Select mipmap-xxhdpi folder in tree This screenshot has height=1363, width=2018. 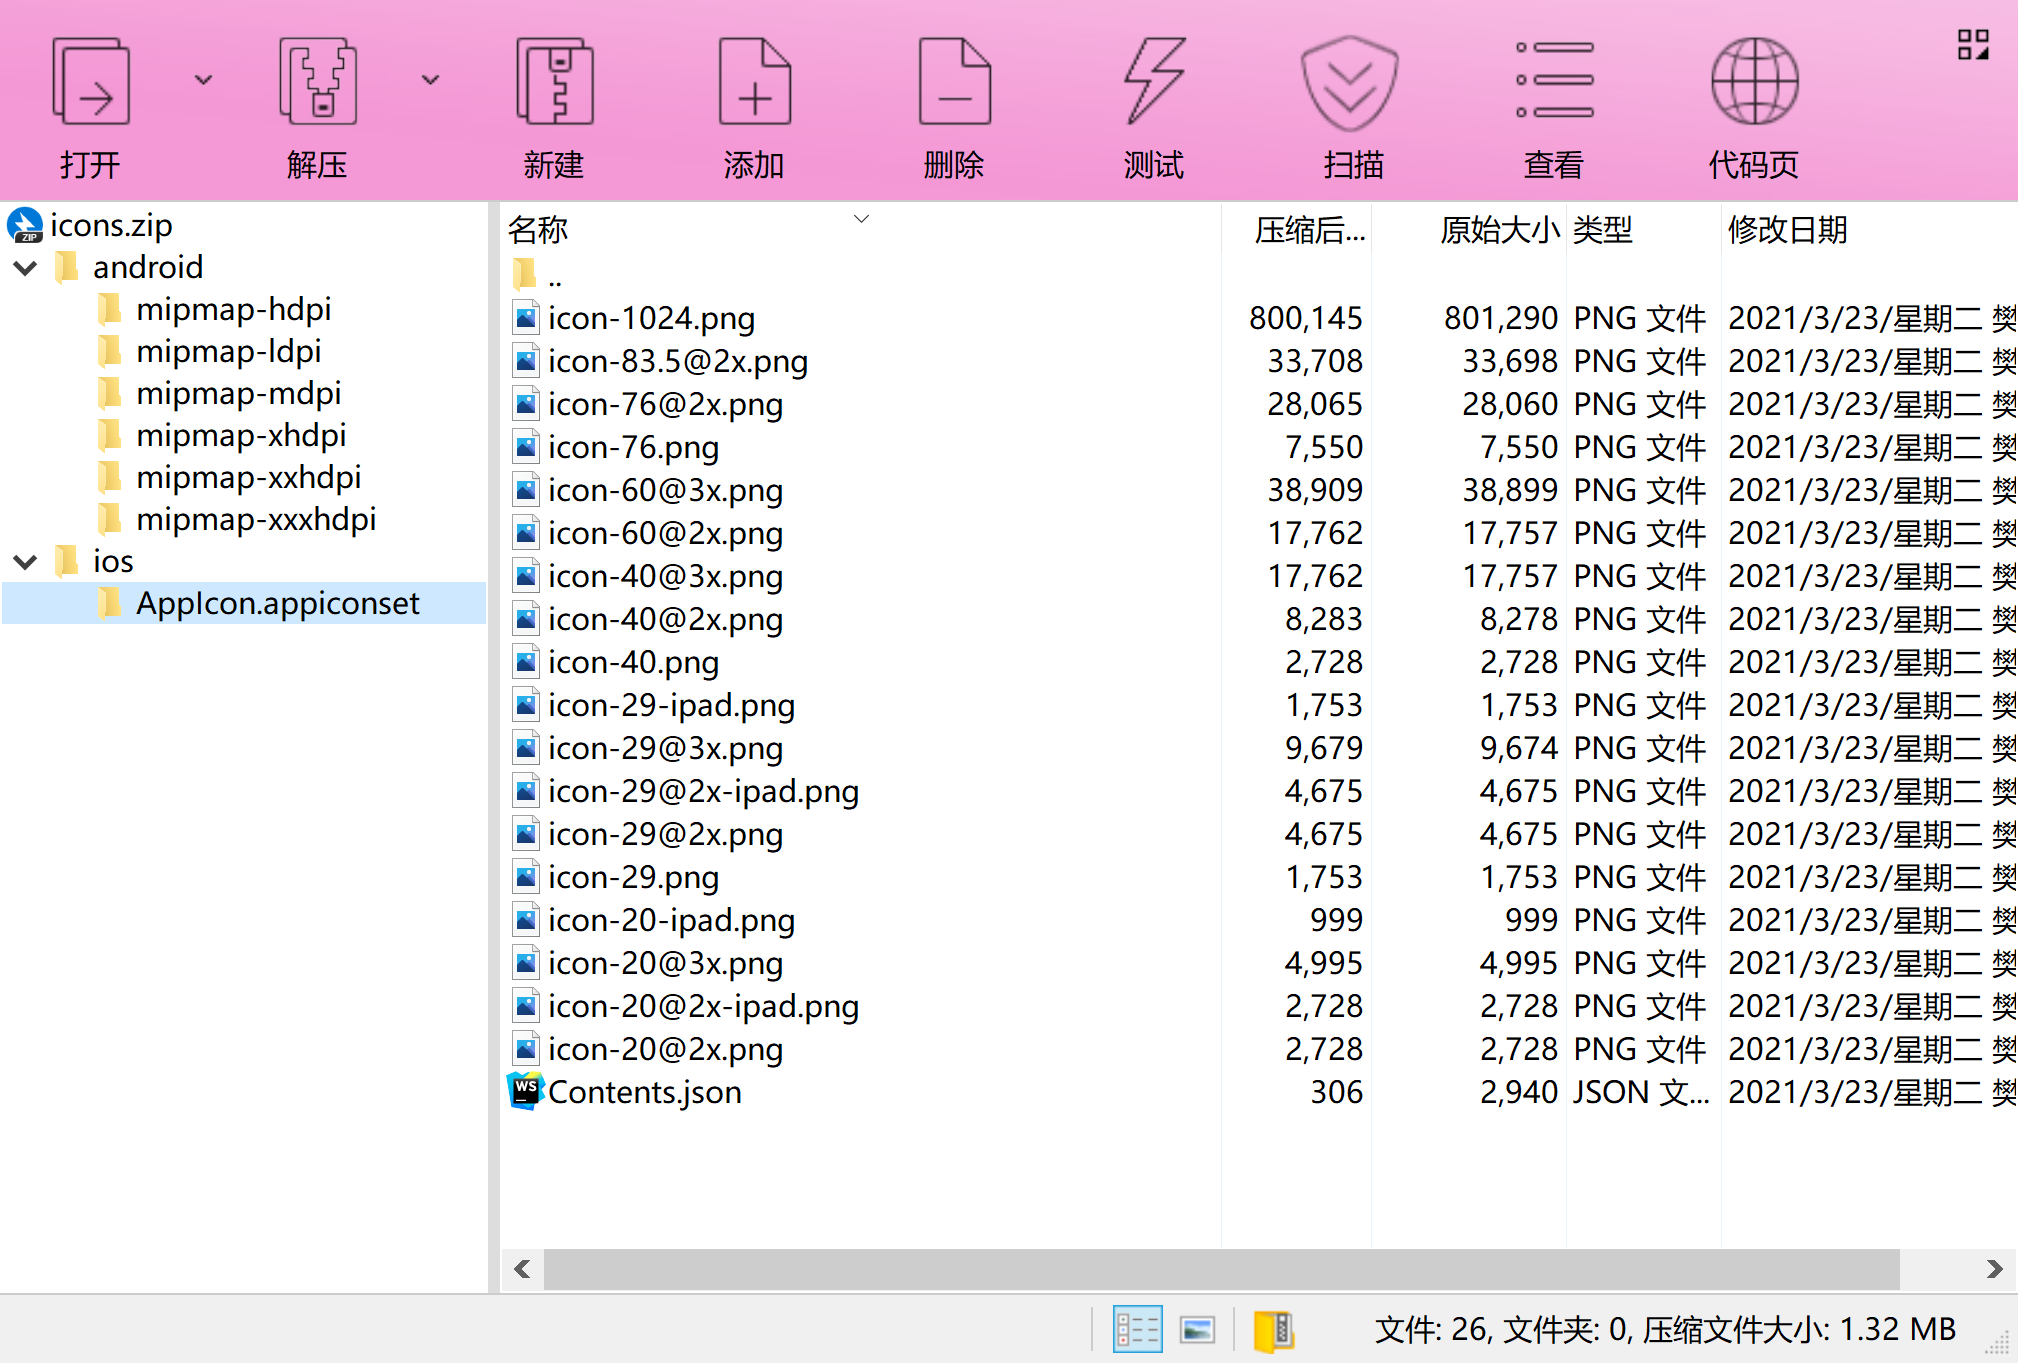pyautogui.click(x=248, y=477)
